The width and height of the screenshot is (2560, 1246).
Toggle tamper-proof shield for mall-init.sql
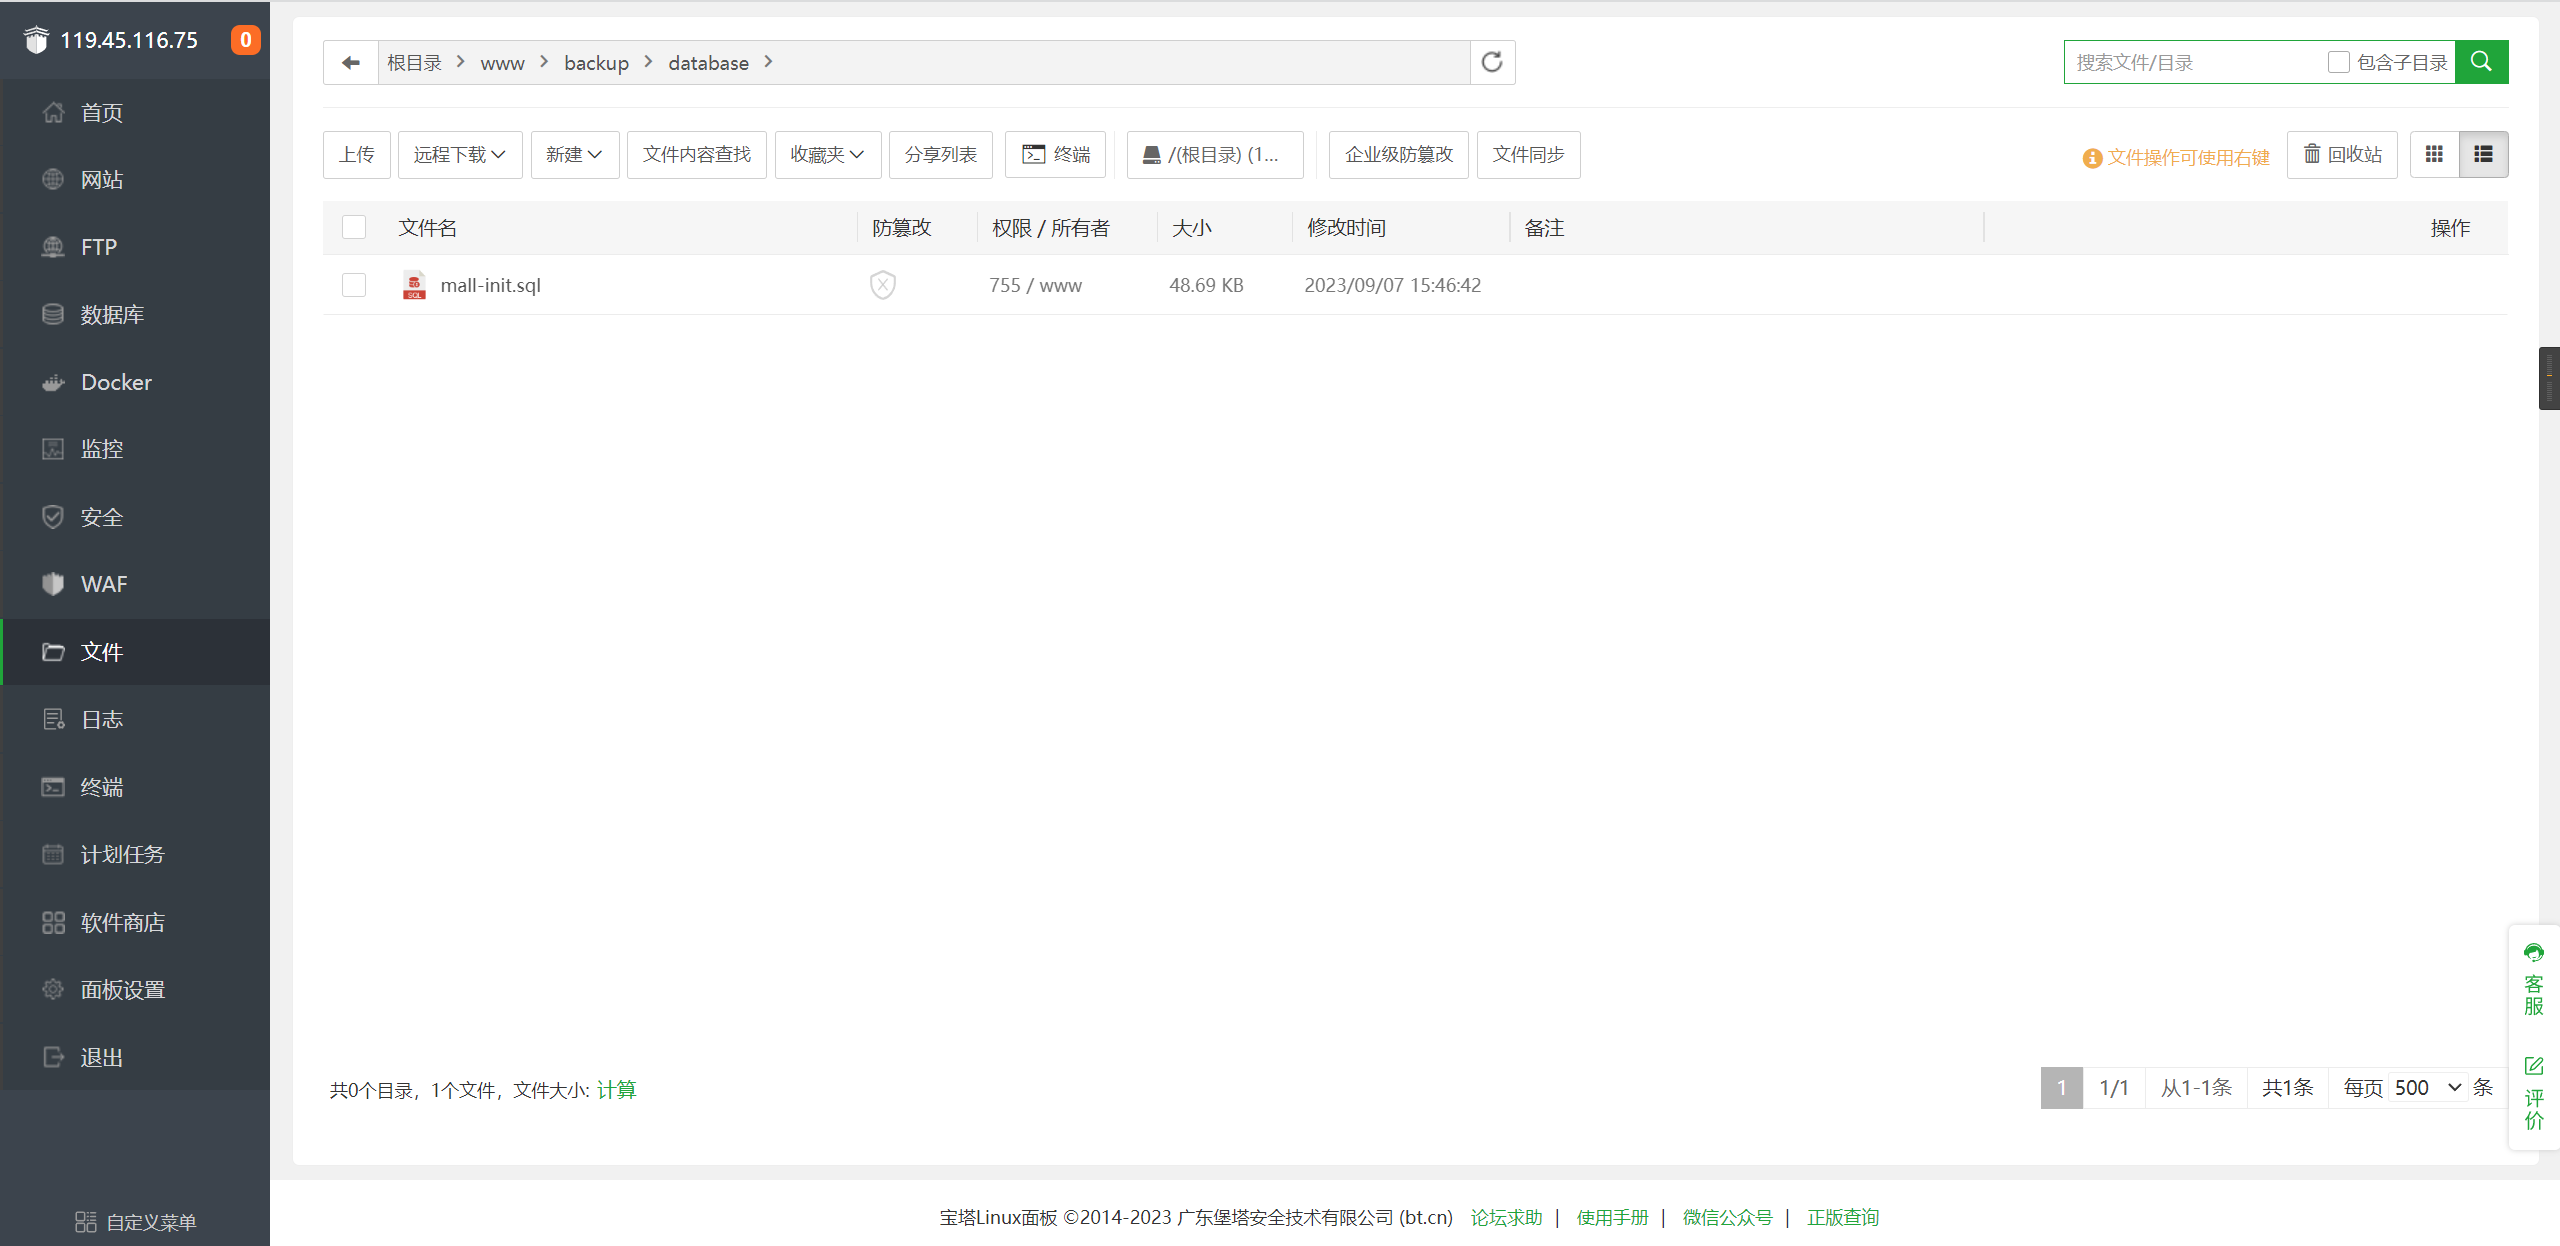[883, 285]
